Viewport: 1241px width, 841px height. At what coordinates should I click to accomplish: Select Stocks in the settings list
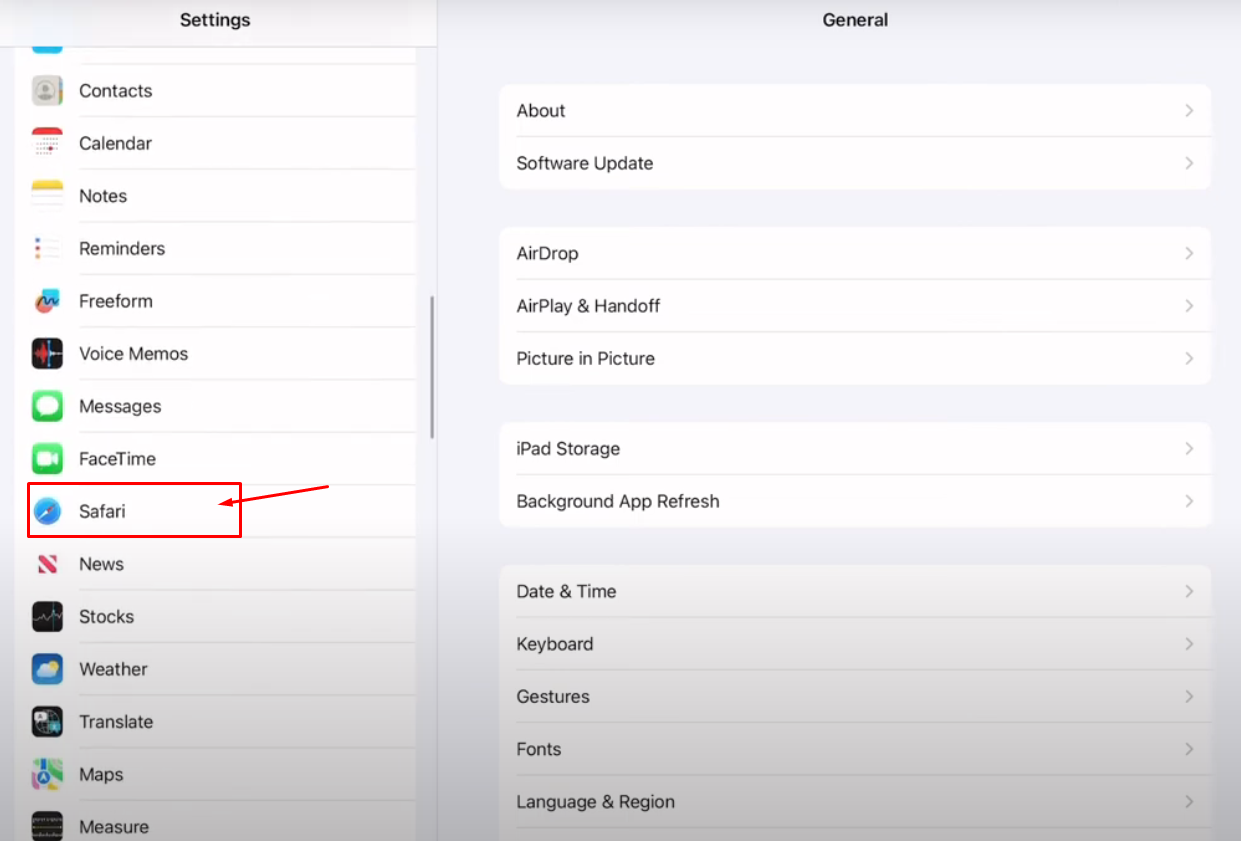[106, 617]
